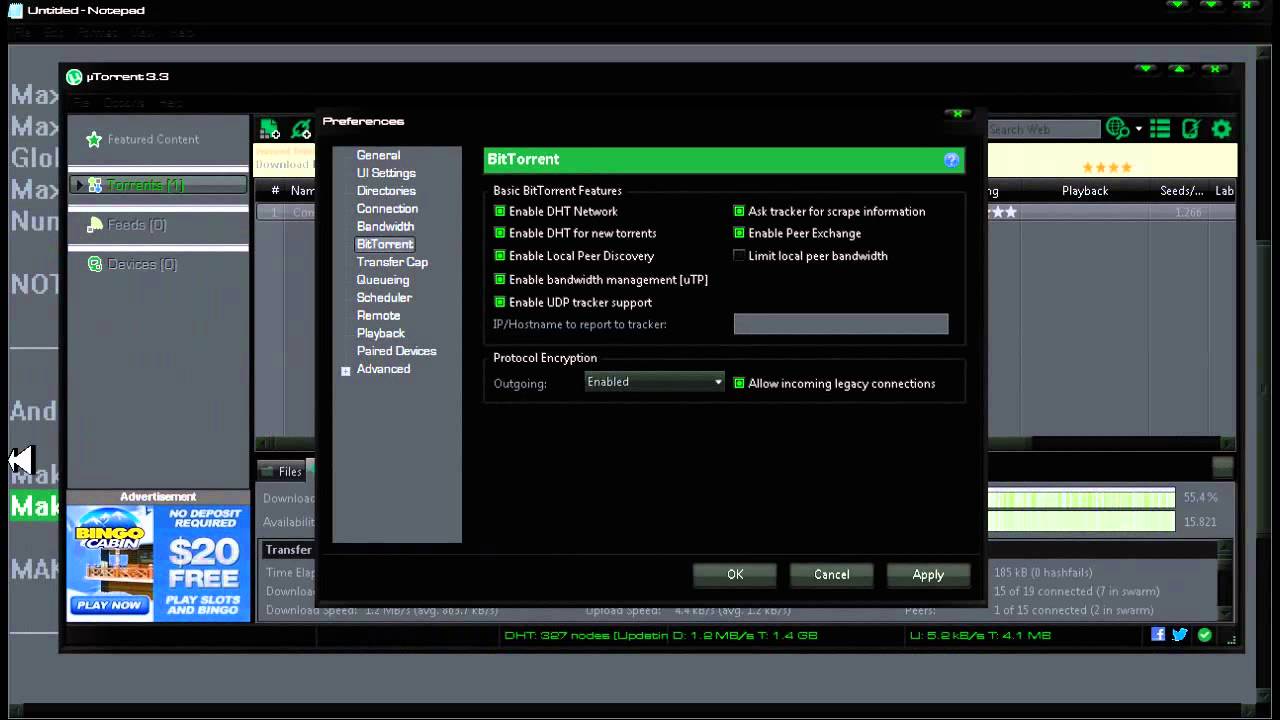The width and height of the screenshot is (1280, 720).
Task: Expand the Torrents sidebar category
Action: 78,185
